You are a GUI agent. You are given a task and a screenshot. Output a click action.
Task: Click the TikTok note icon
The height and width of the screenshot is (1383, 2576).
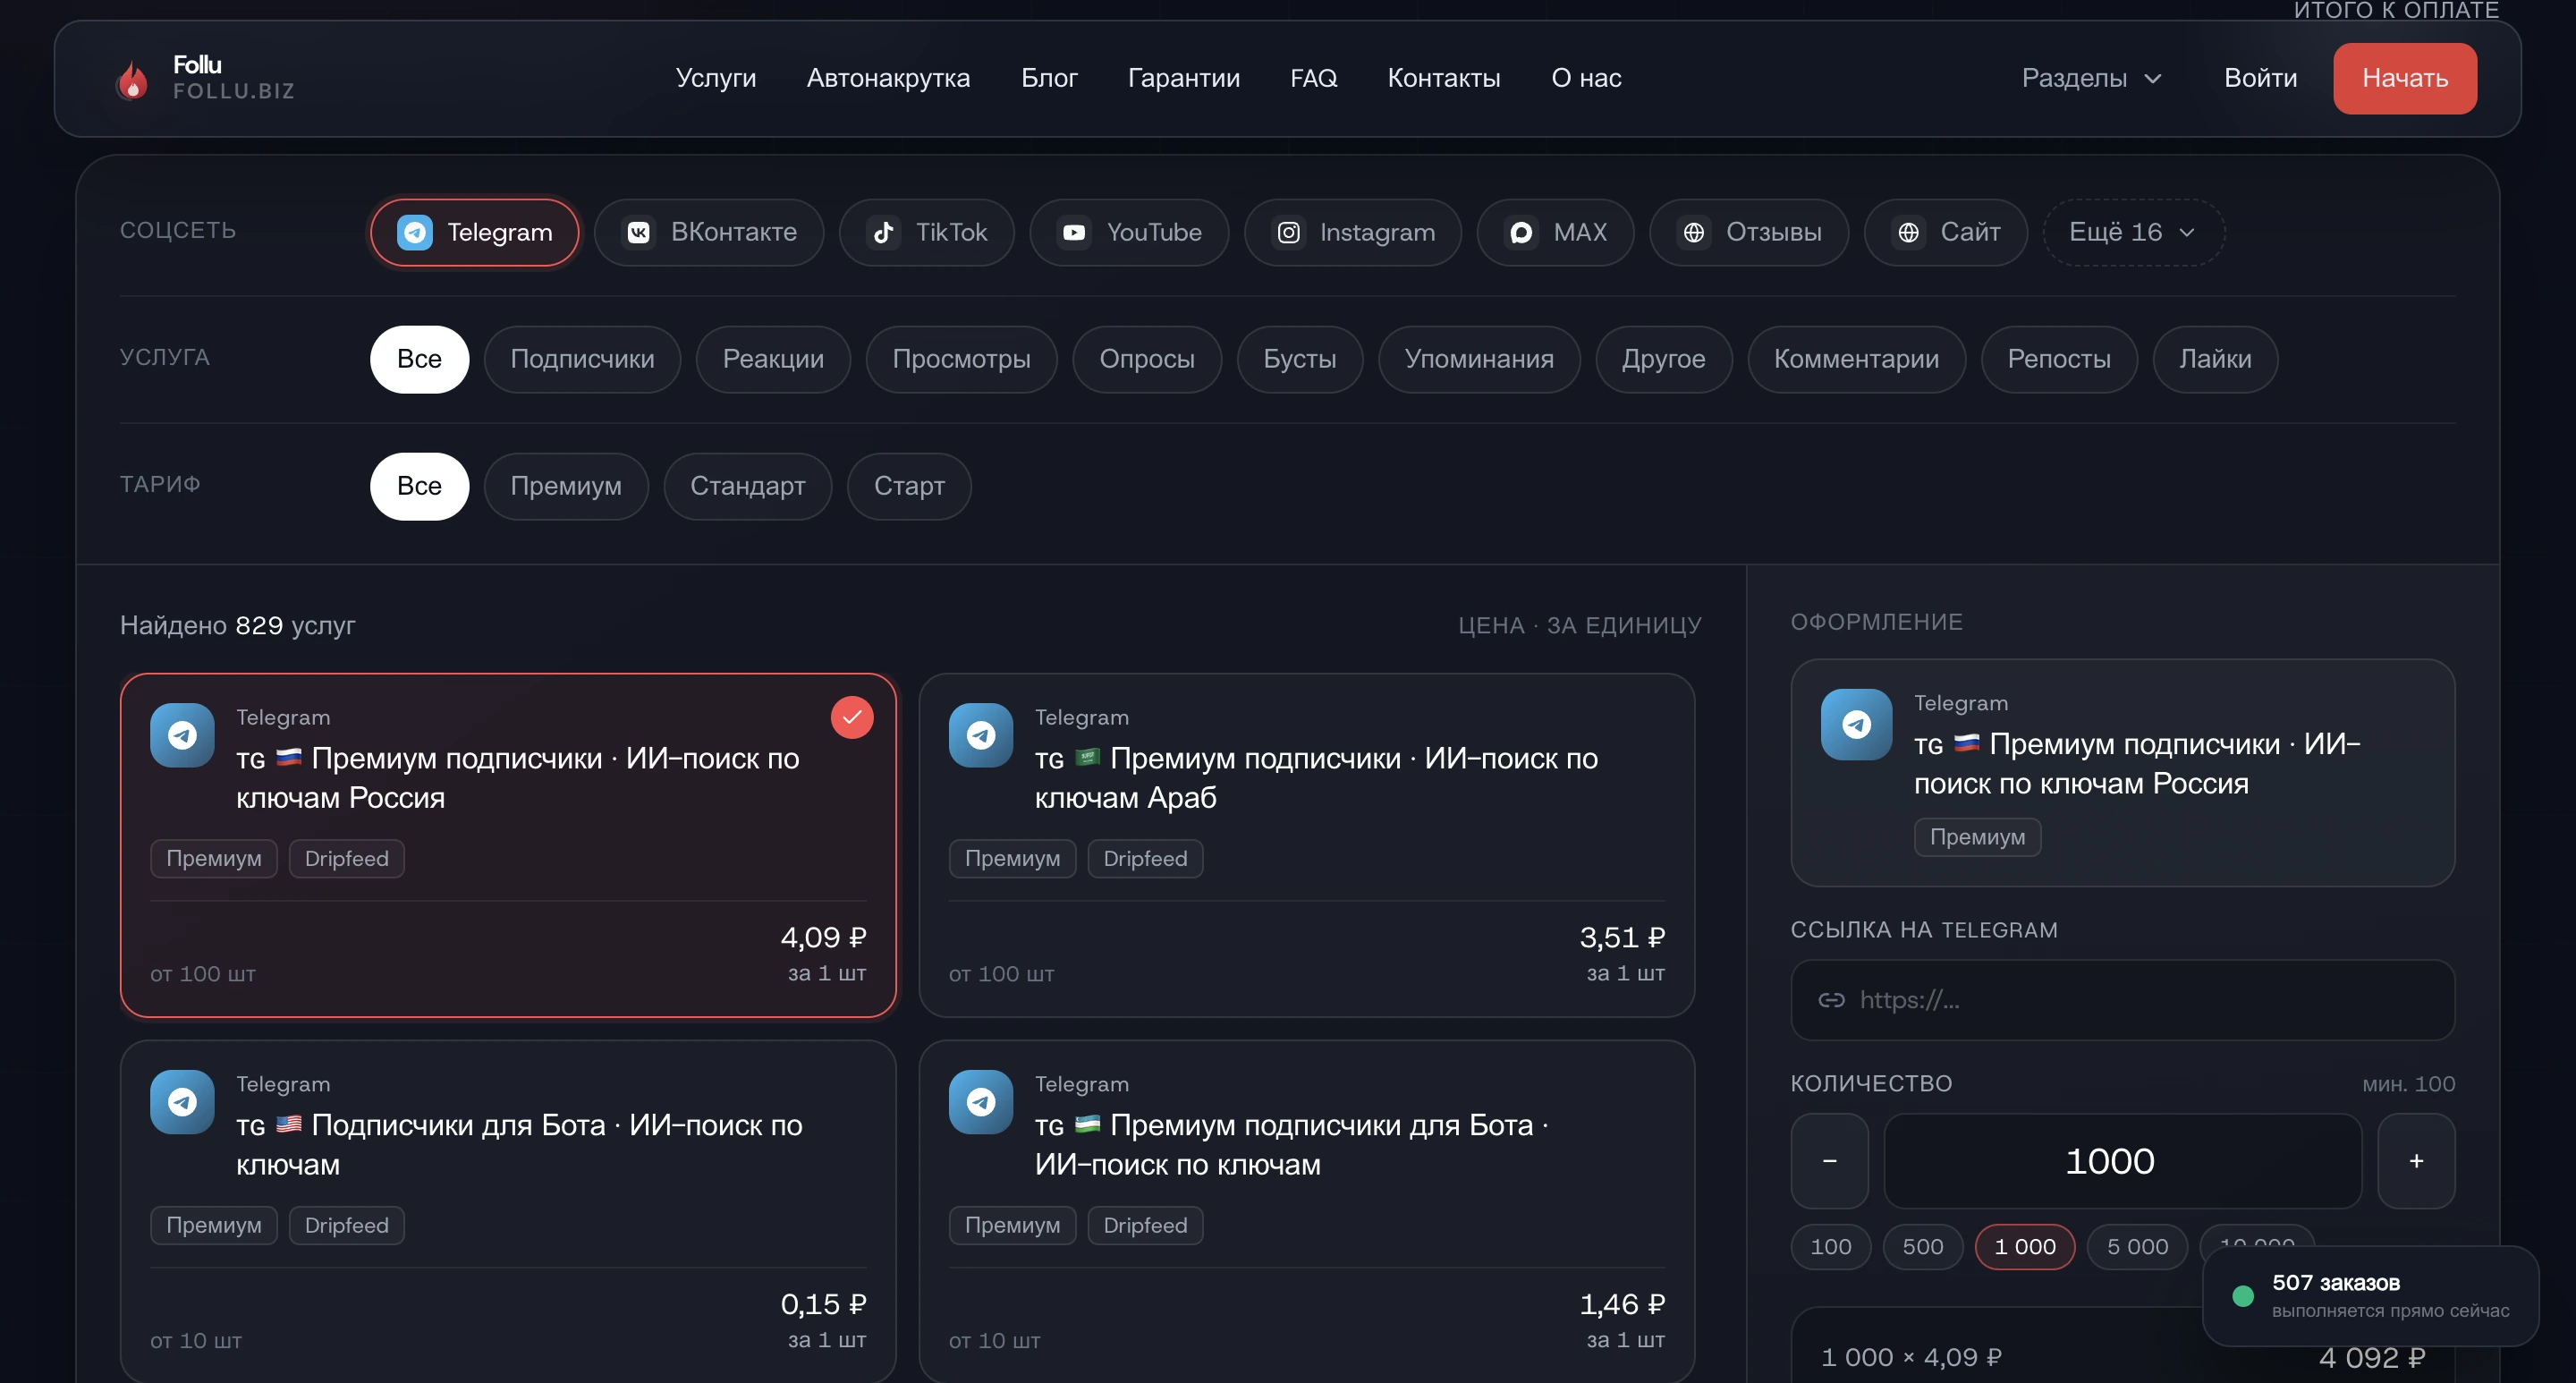(883, 232)
